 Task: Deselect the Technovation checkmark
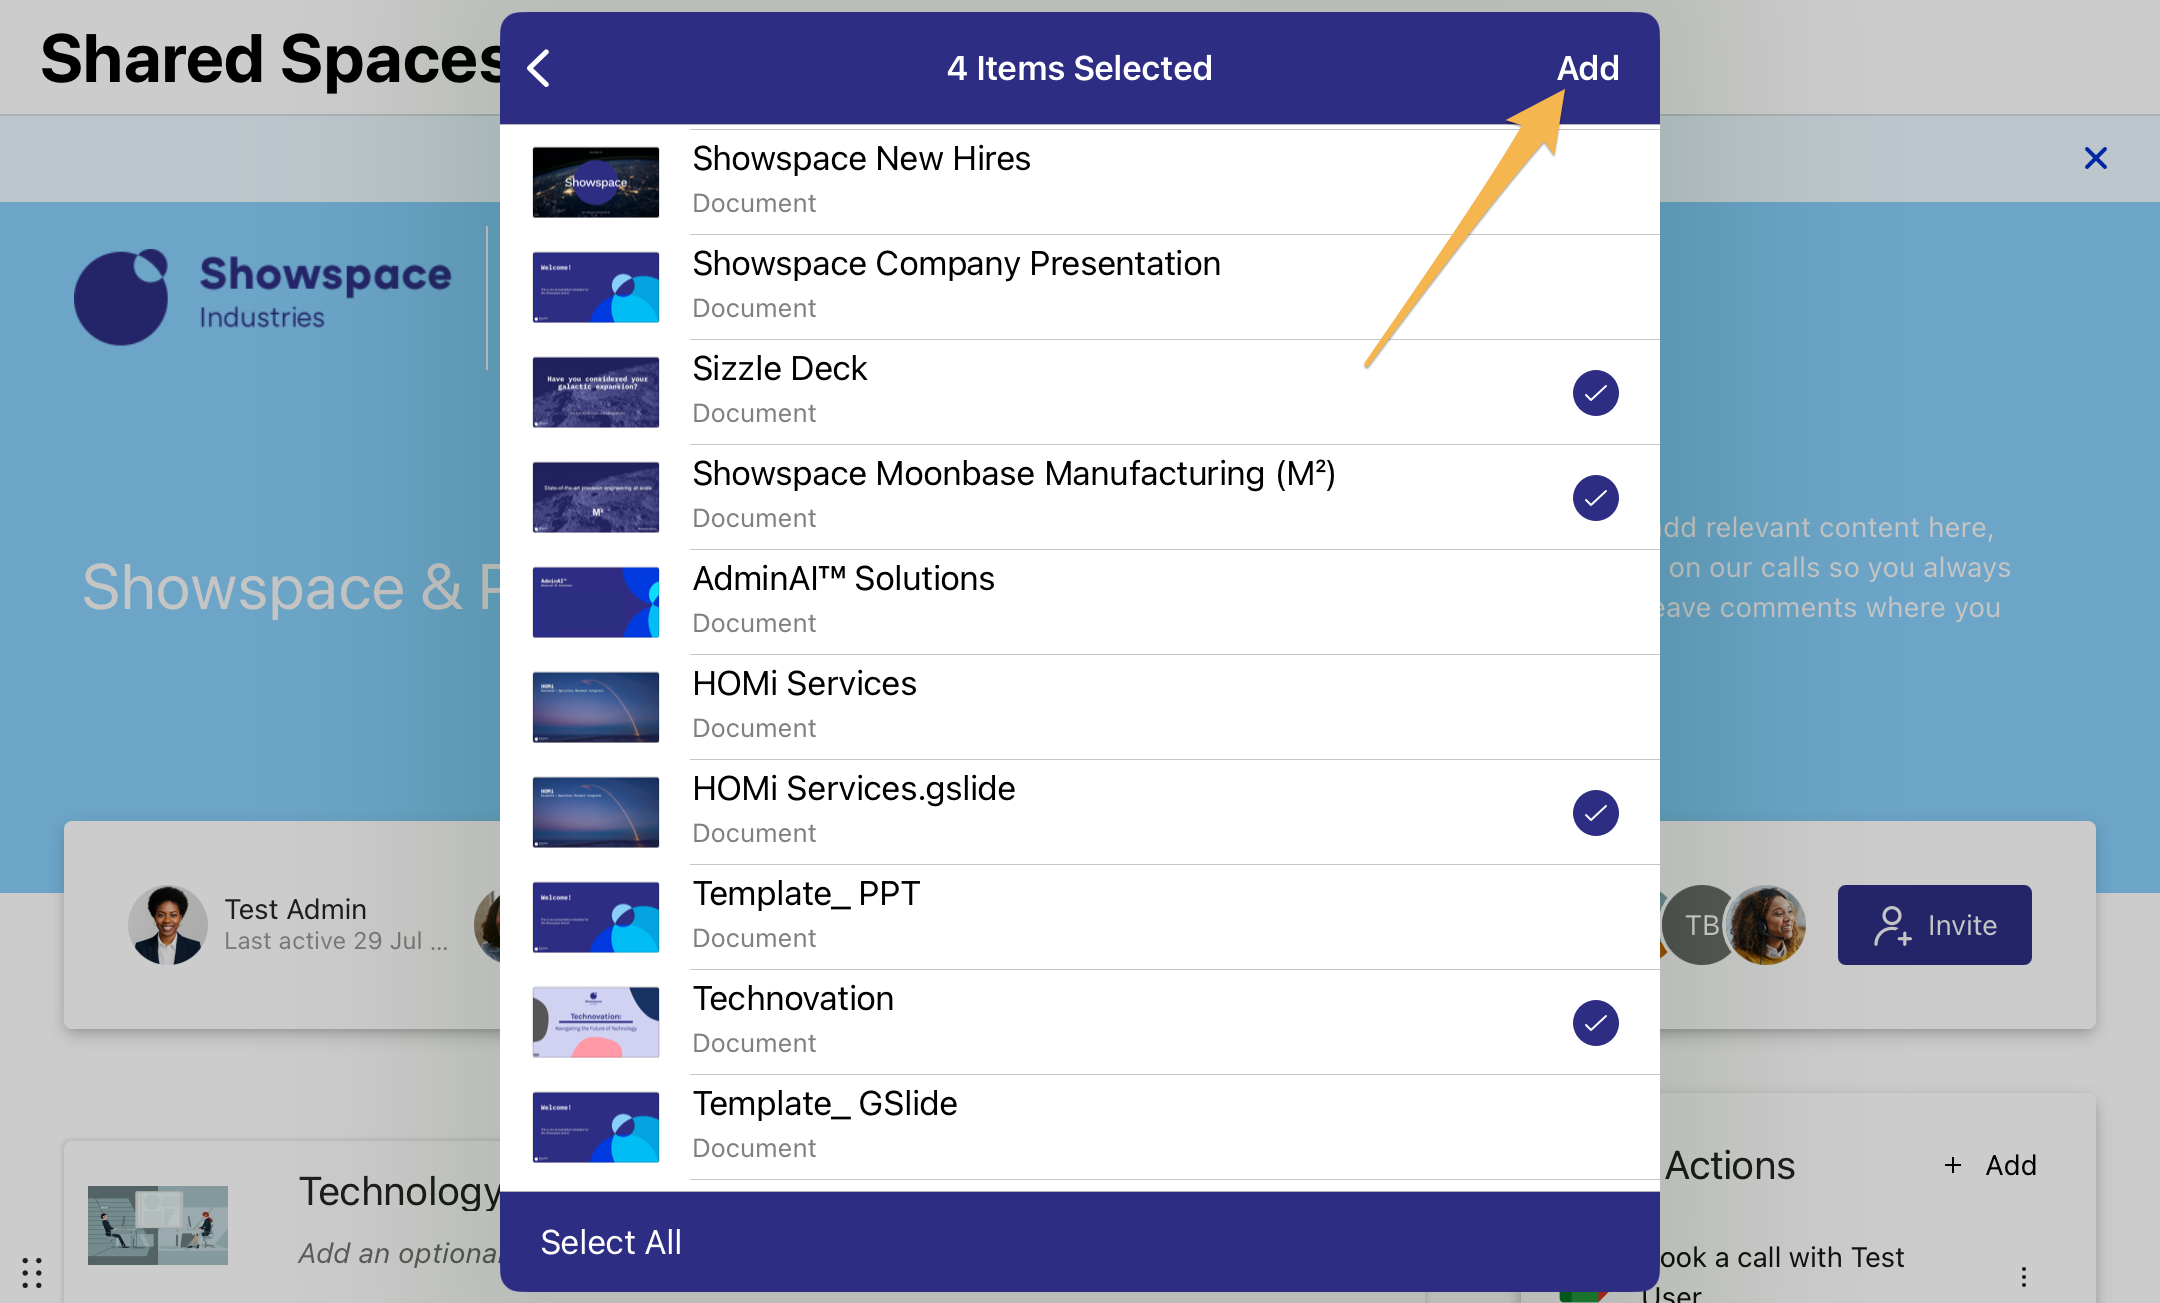pos(1595,1023)
